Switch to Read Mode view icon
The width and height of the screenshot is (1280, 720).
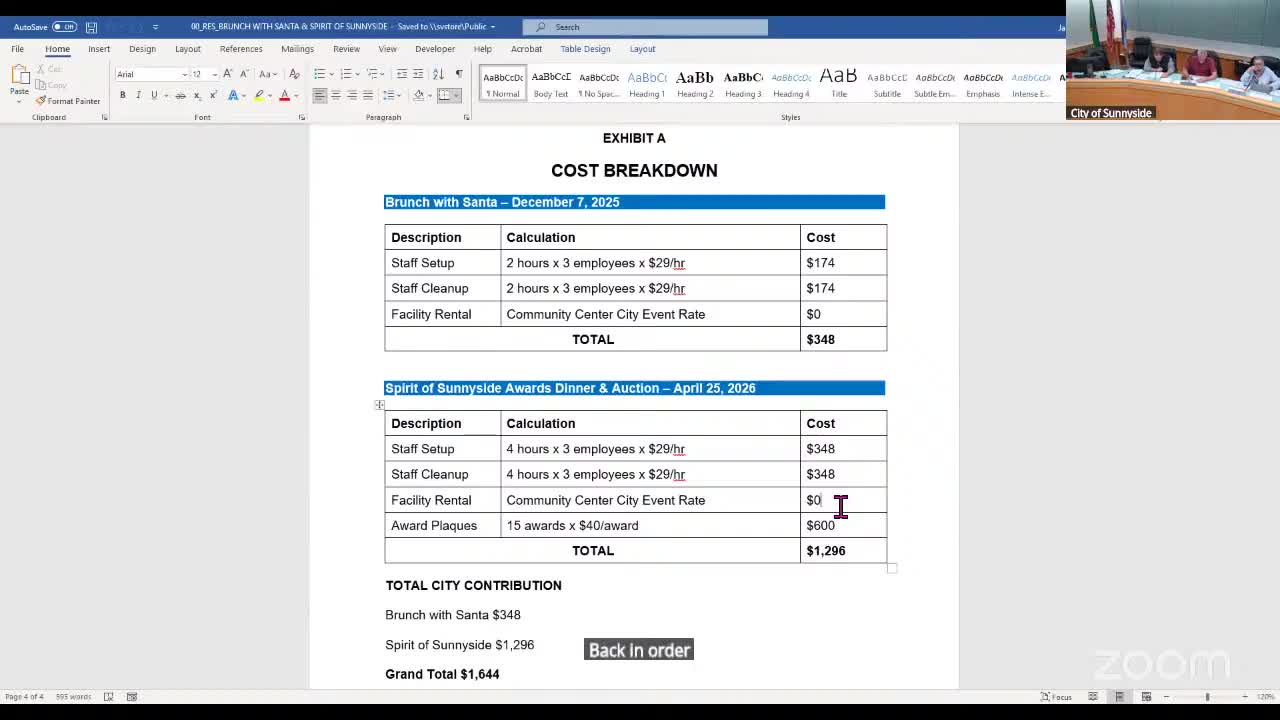coord(1093,697)
